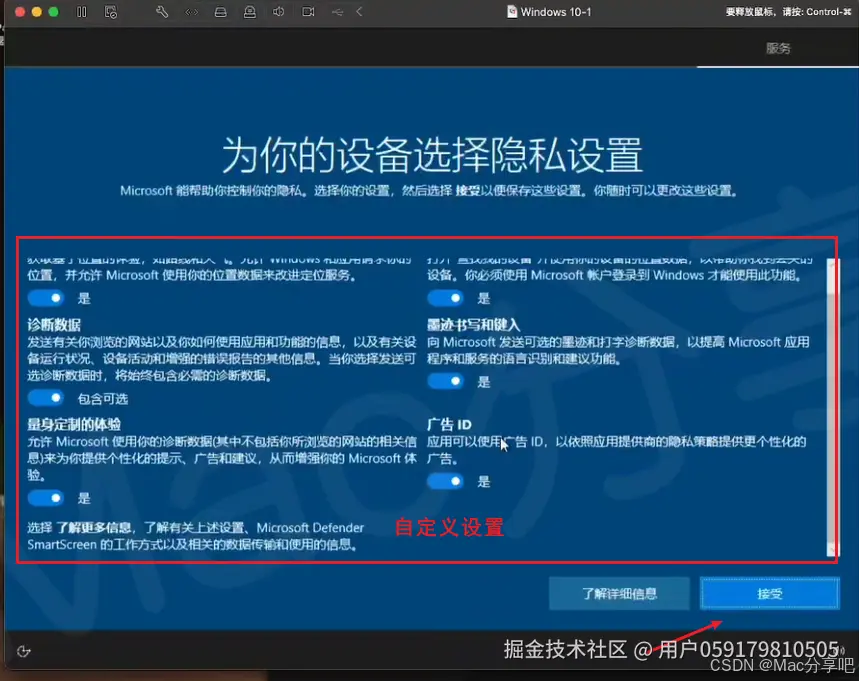859x681 pixels.
Task: Expand the keyboard shortcut arrows icon
Action: point(192,12)
